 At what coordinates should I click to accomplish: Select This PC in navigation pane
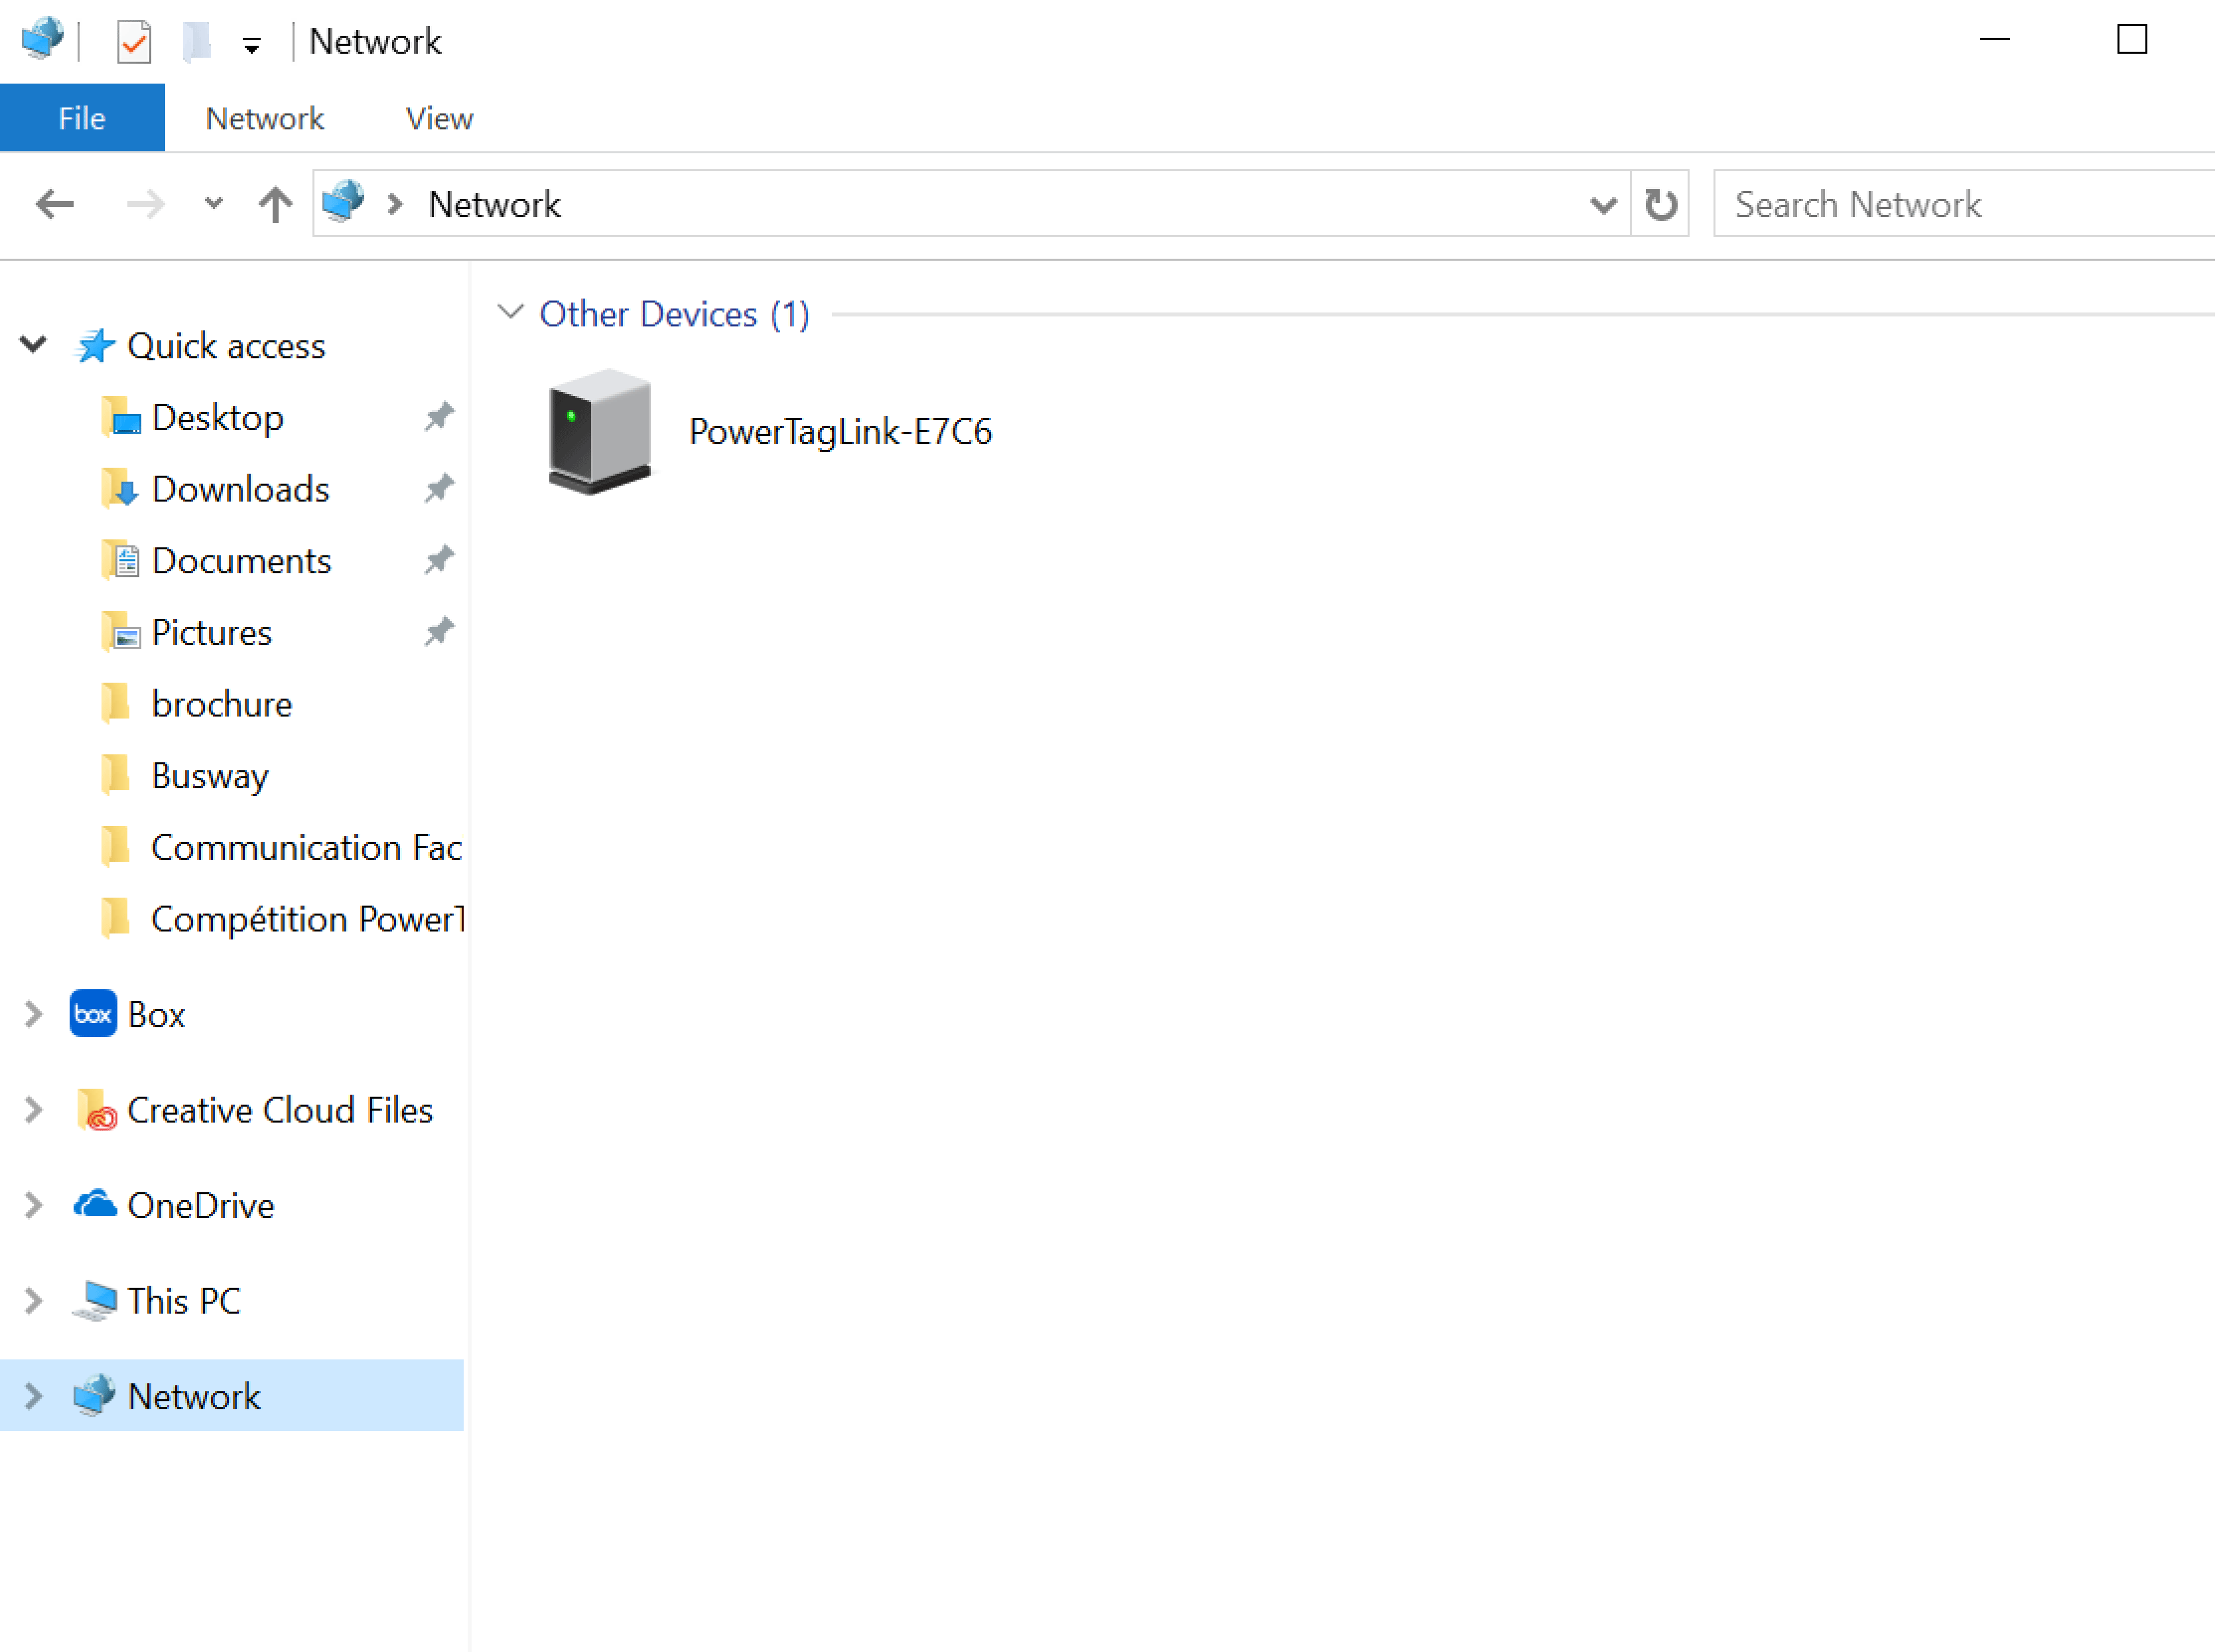[x=185, y=1301]
